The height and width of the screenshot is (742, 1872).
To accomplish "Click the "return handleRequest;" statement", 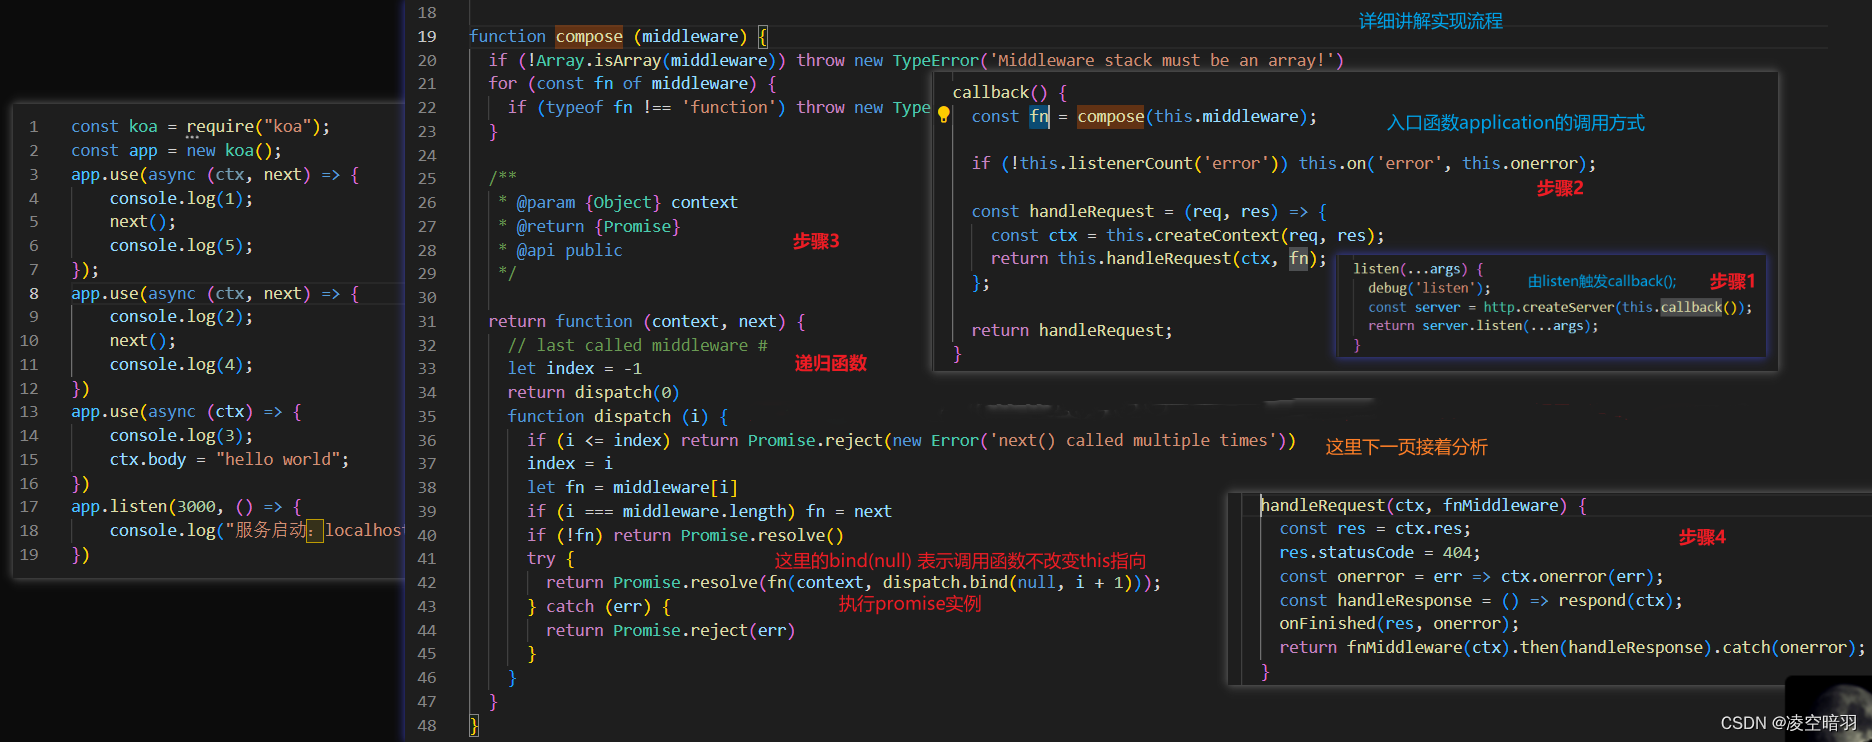I will (x=1072, y=331).
